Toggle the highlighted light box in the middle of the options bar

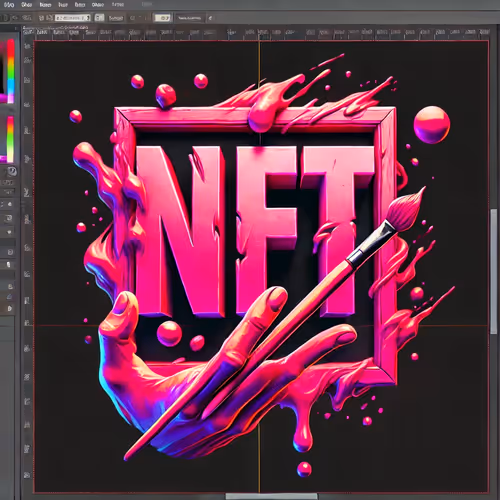[x=162, y=18]
